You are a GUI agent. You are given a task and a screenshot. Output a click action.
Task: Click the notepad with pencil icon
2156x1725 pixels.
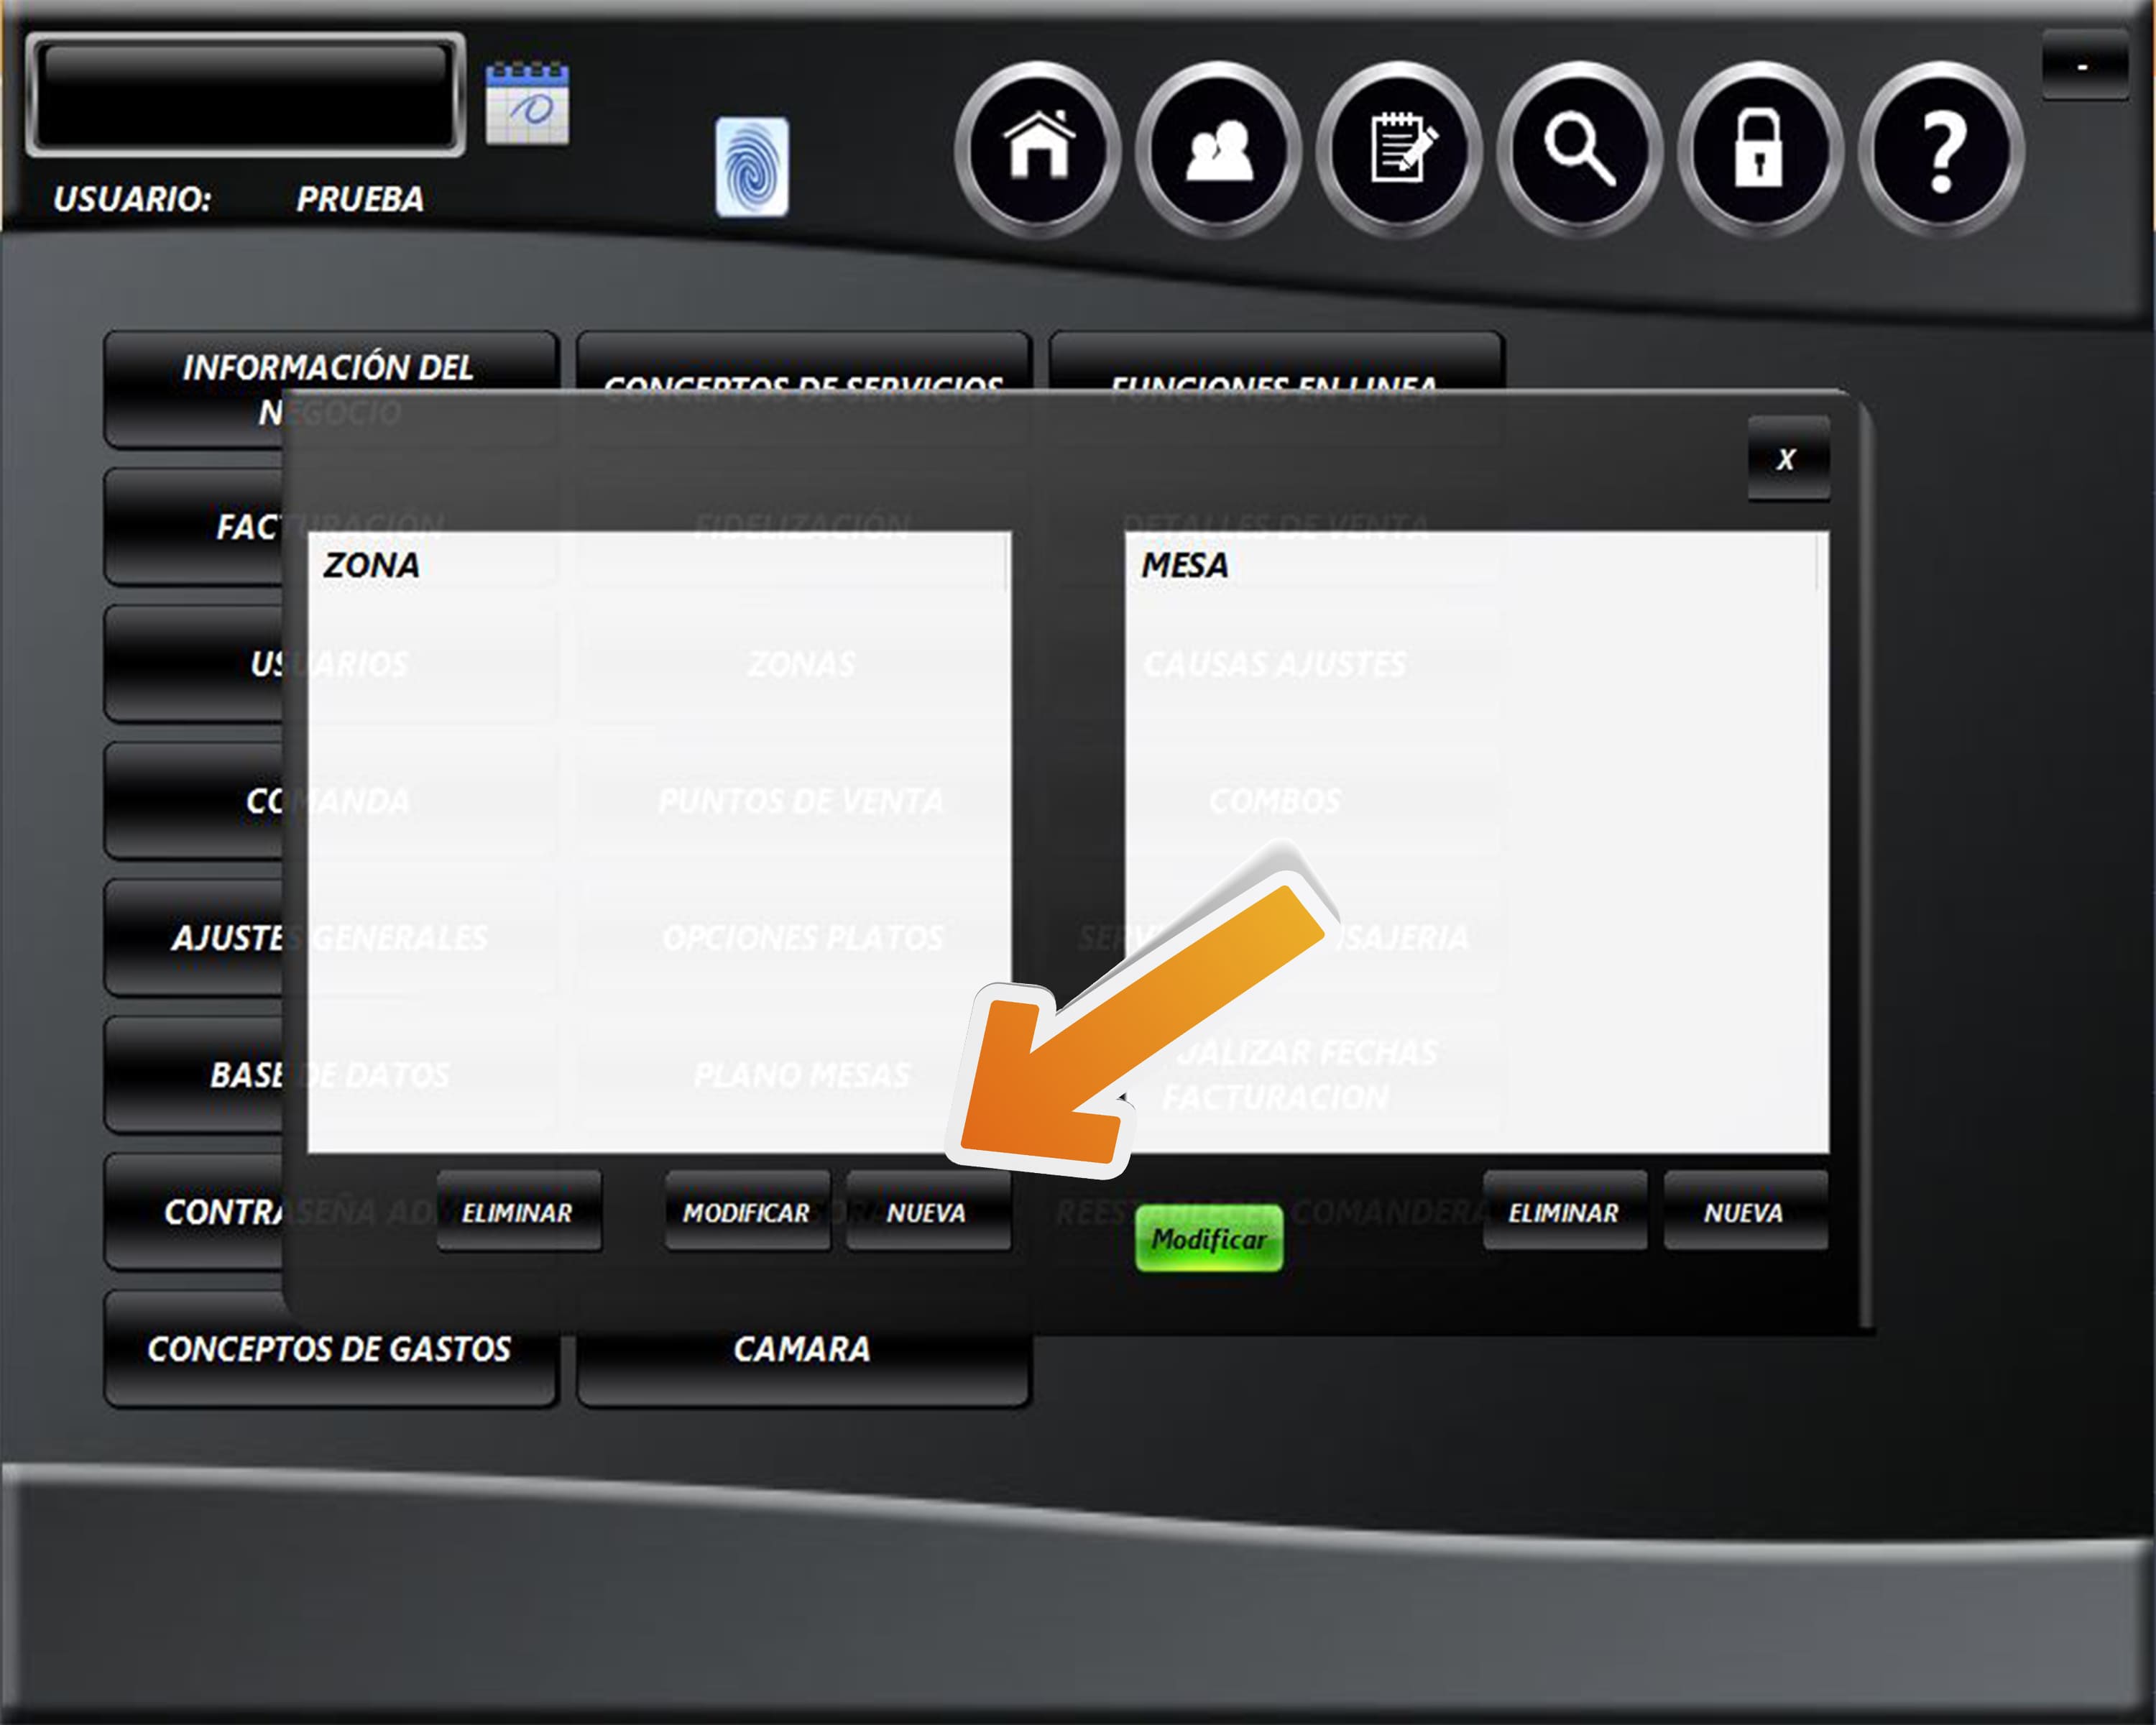pyautogui.click(x=1399, y=150)
